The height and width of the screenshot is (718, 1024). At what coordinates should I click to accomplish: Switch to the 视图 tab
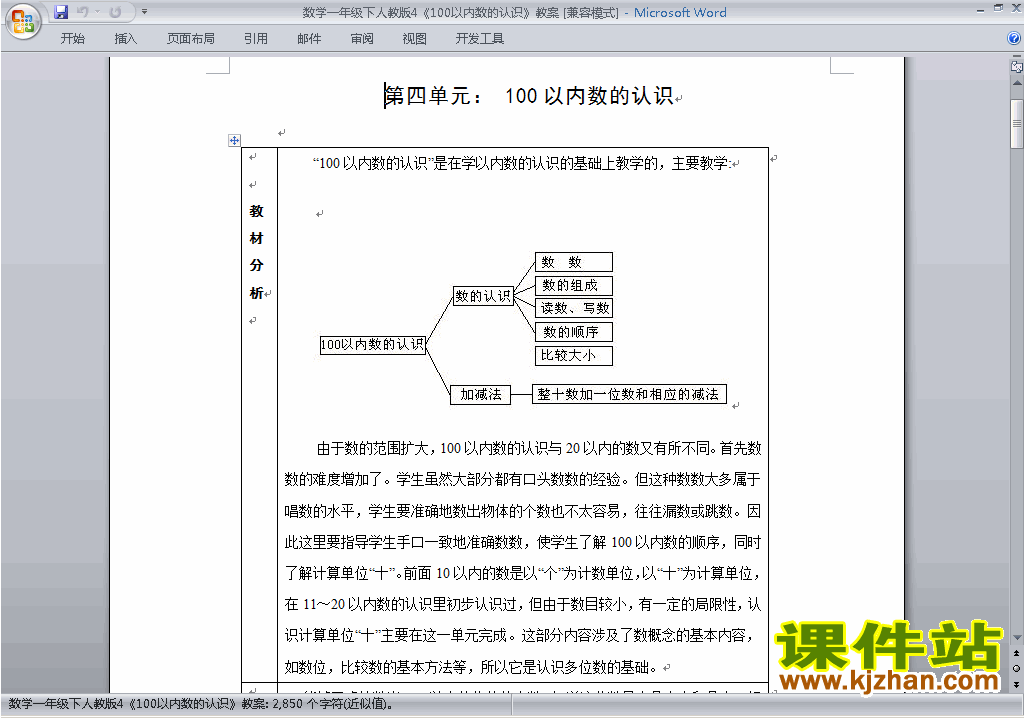click(414, 39)
